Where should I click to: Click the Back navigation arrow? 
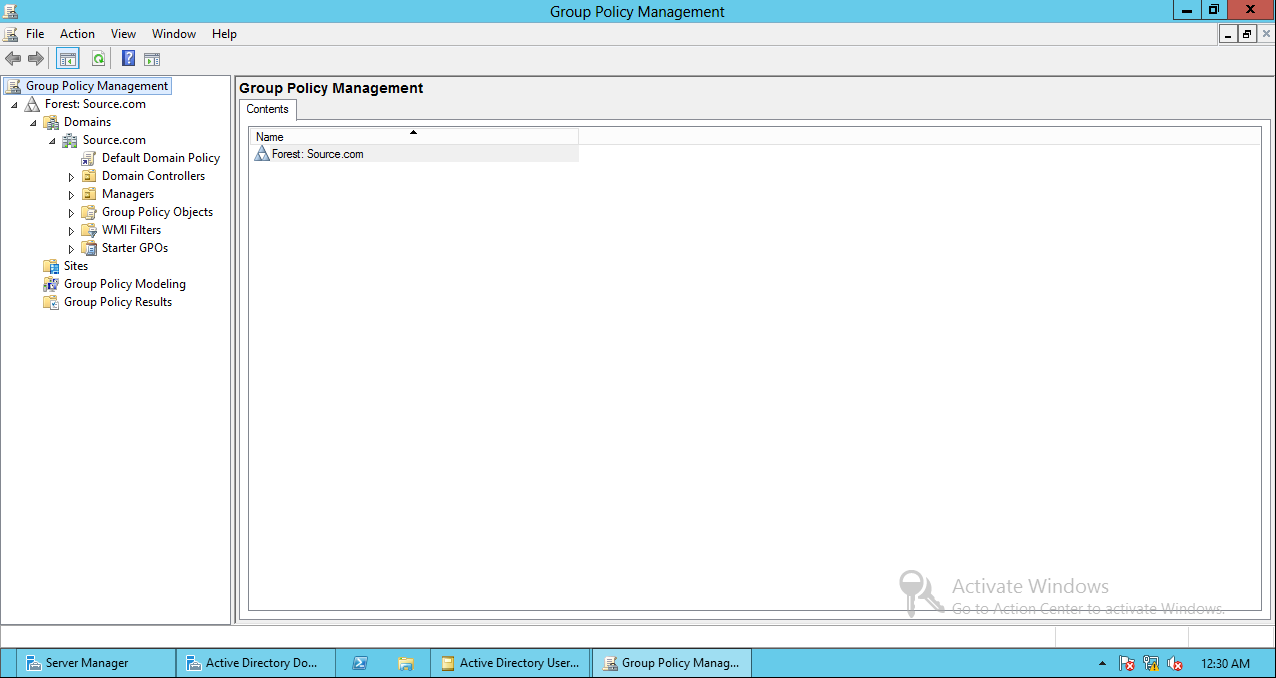13,58
